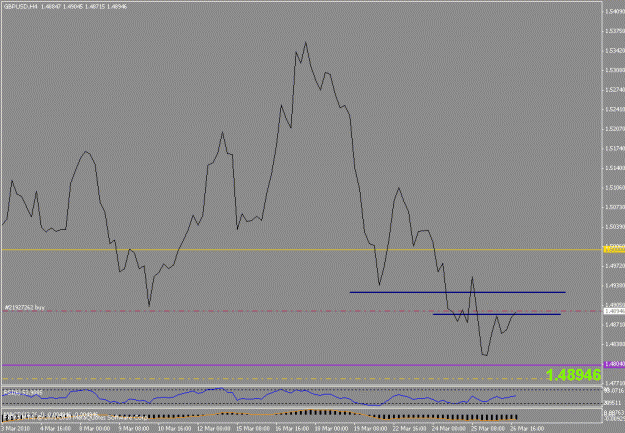Click the '#21927262 buy' order label
Image resolution: width=625 pixels, height=433 pixels.
pos(25,307)
